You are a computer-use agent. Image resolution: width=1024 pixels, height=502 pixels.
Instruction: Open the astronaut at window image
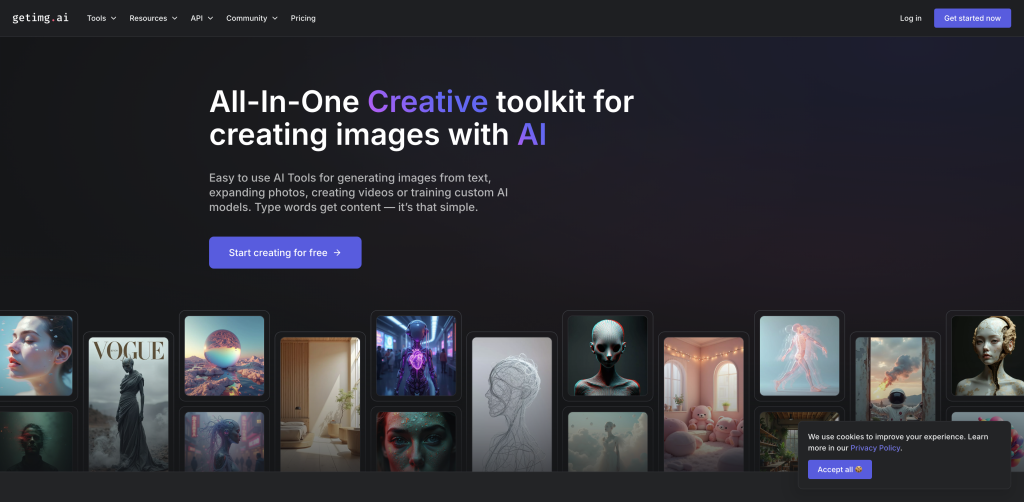(x=895, y=379)
